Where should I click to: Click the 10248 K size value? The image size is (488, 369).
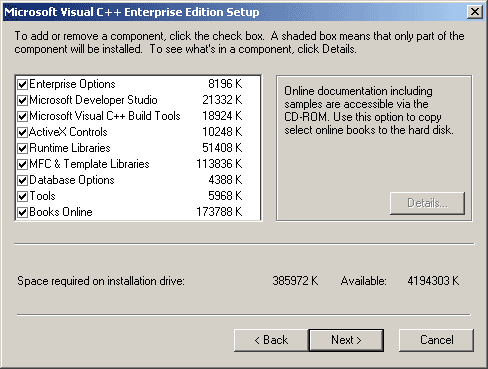[222, 132]
